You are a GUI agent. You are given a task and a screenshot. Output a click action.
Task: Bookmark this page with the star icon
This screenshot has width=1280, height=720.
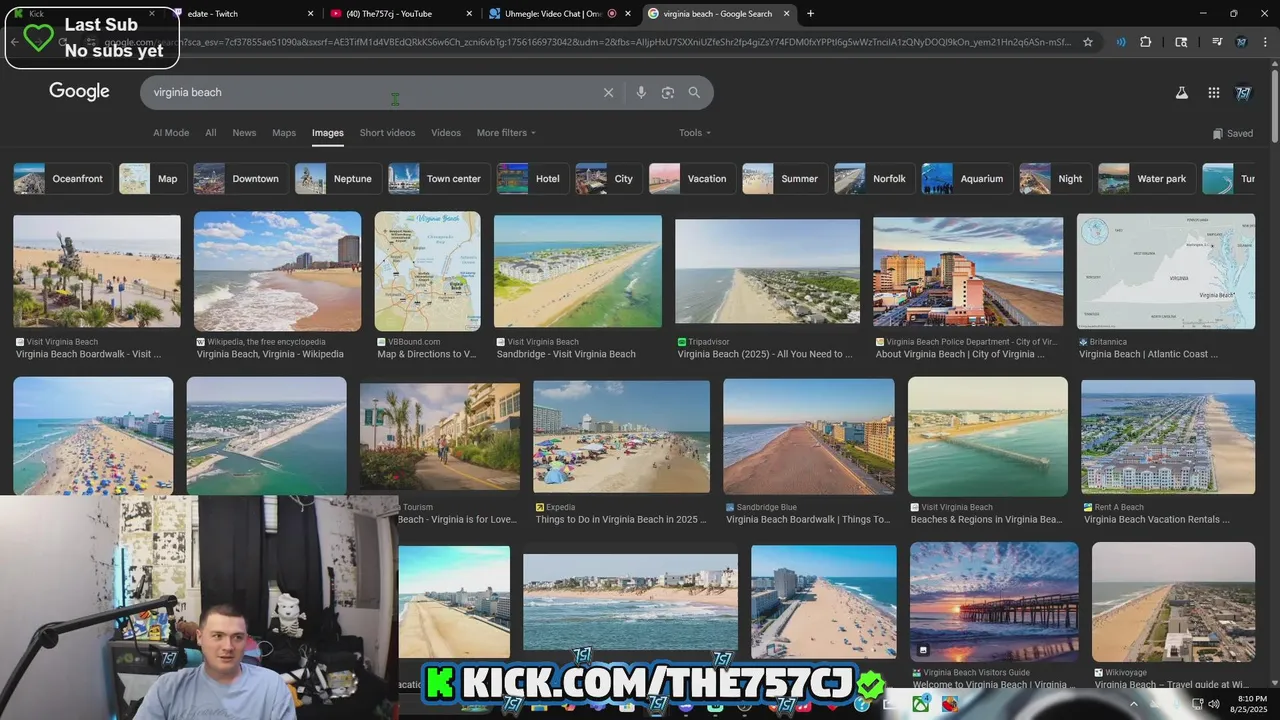tap(1088, 42)
